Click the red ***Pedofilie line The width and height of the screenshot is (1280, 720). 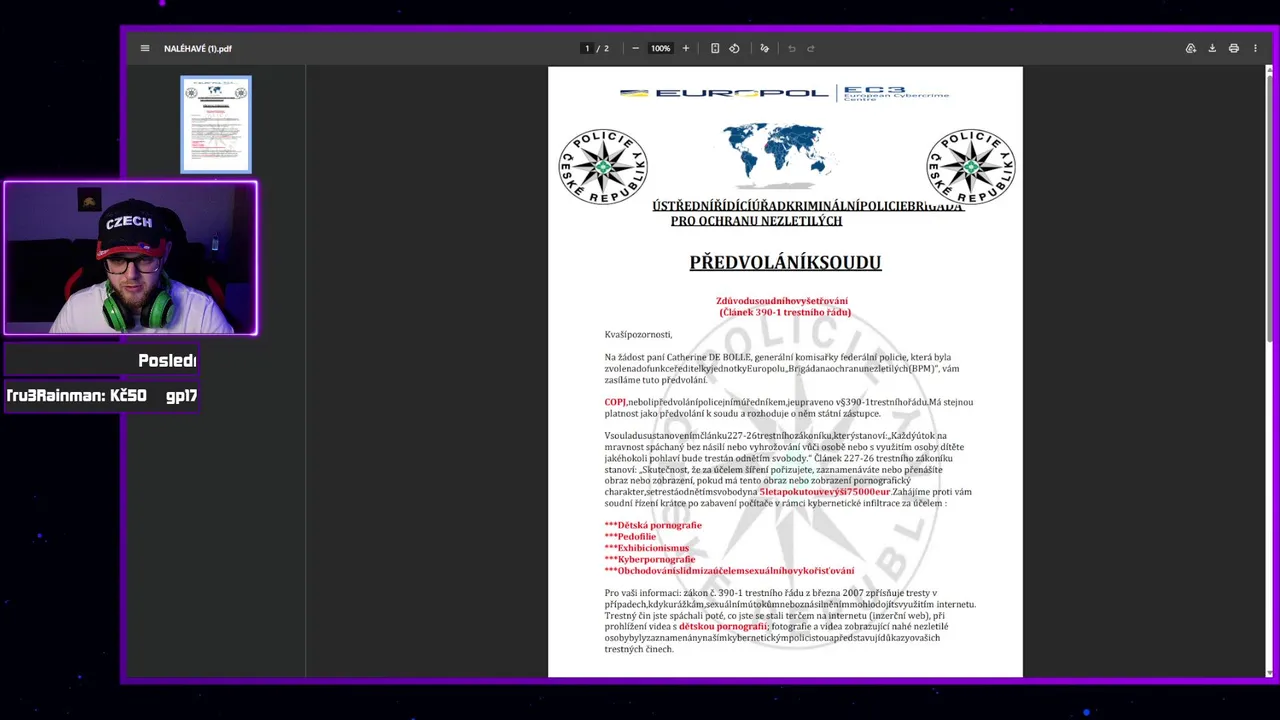tap(630, 537)
